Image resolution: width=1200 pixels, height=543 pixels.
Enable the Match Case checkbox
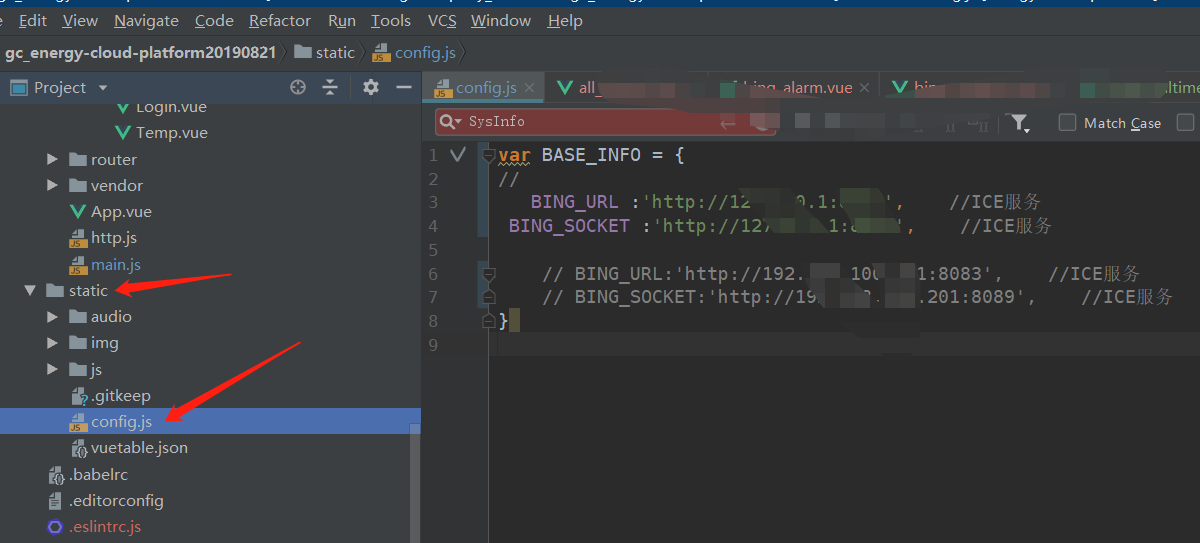pos(1067,122)
